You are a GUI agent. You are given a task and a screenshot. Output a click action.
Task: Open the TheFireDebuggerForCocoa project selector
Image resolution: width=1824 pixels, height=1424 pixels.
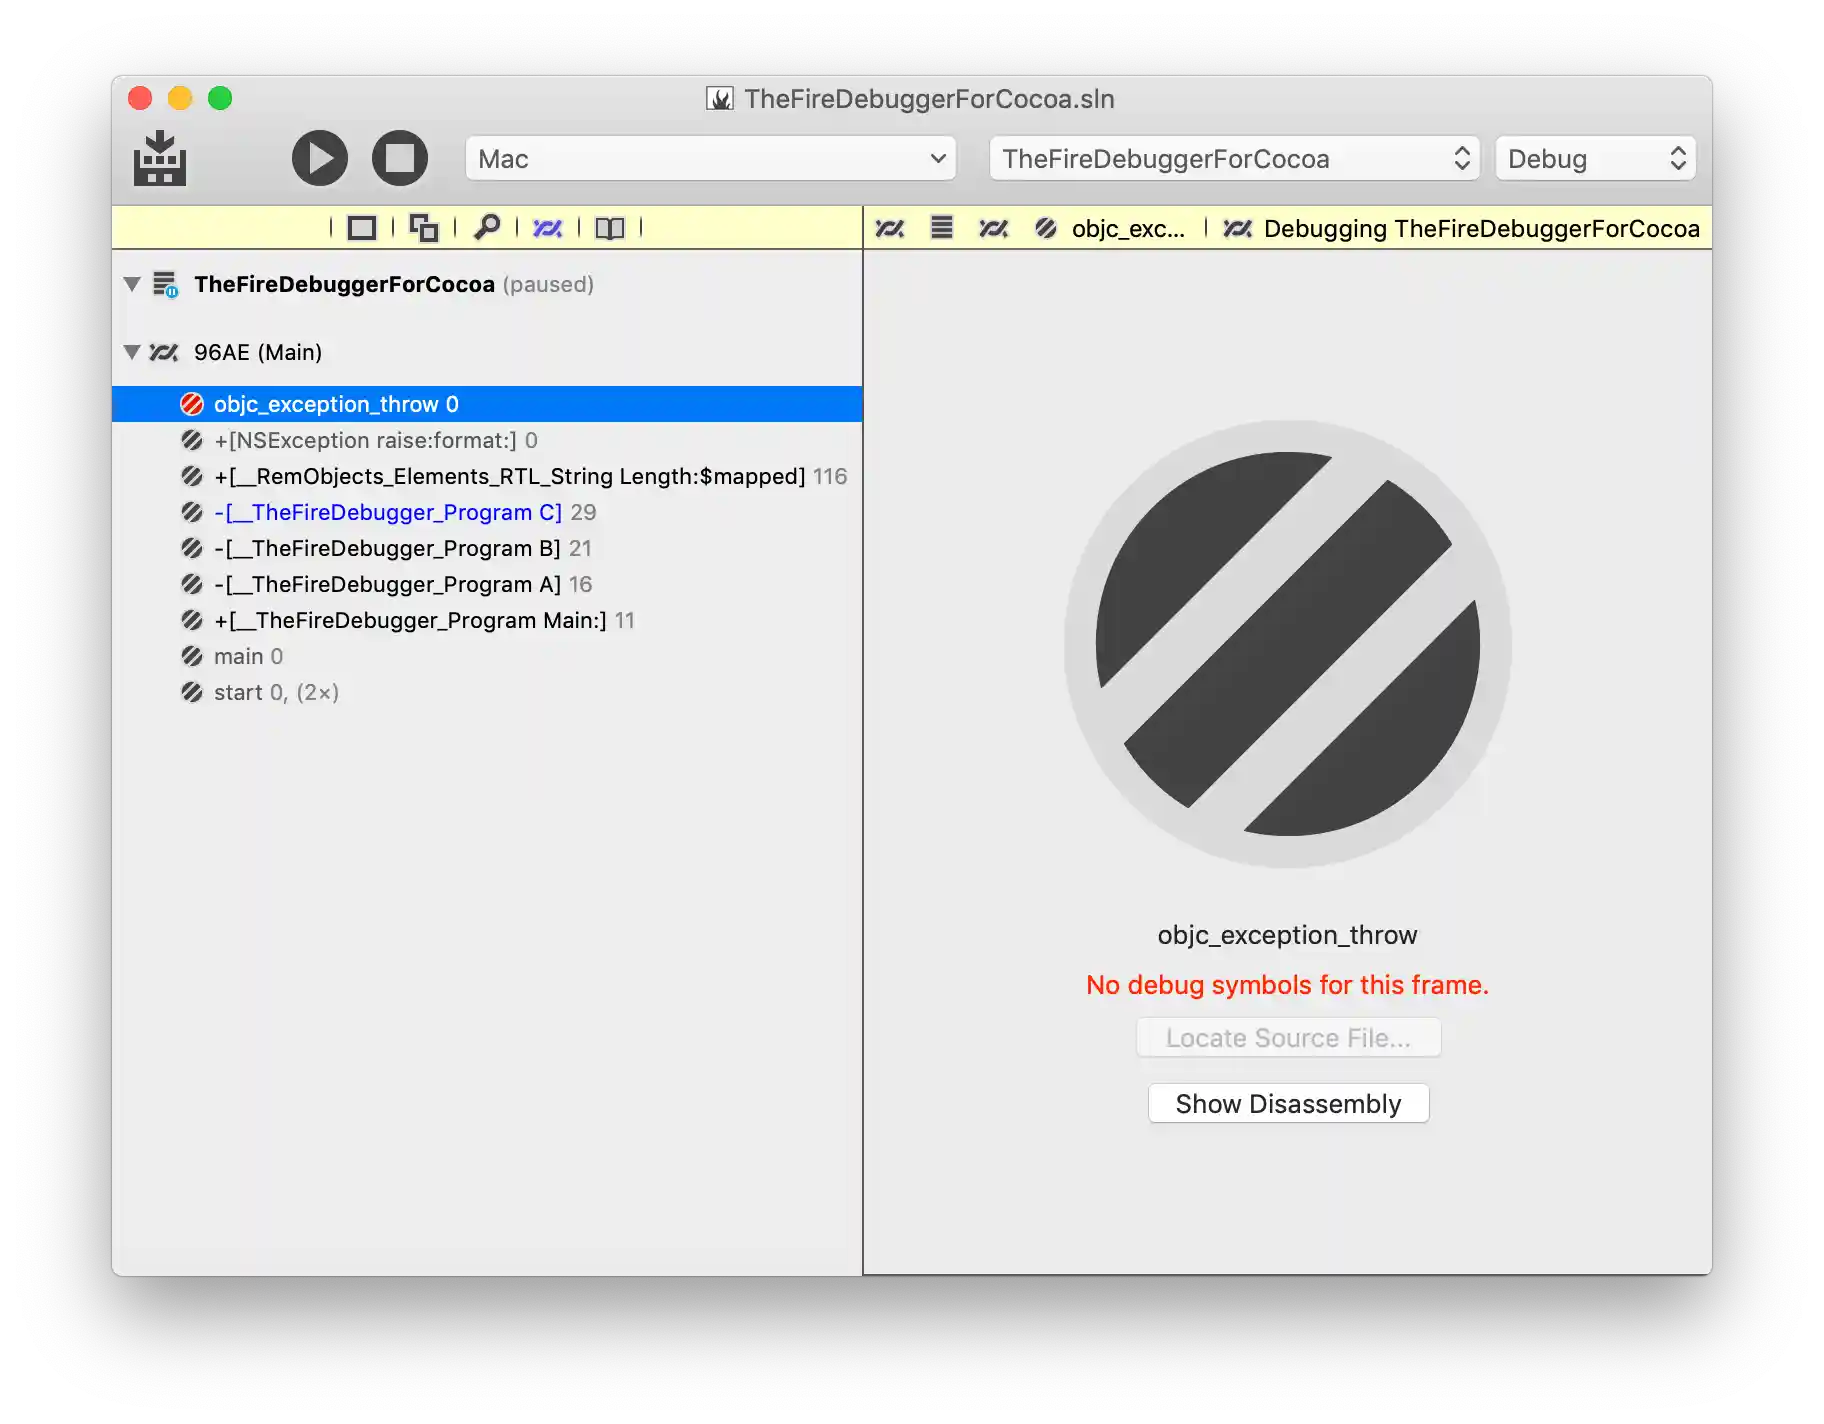point(1234,159)
